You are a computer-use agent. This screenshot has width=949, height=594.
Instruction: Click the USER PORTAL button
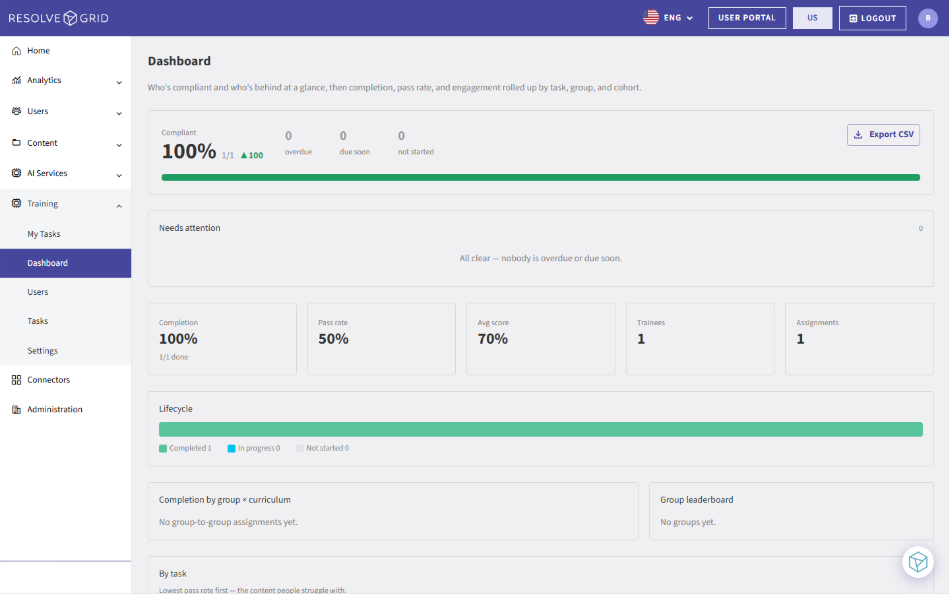coord(747,18)
